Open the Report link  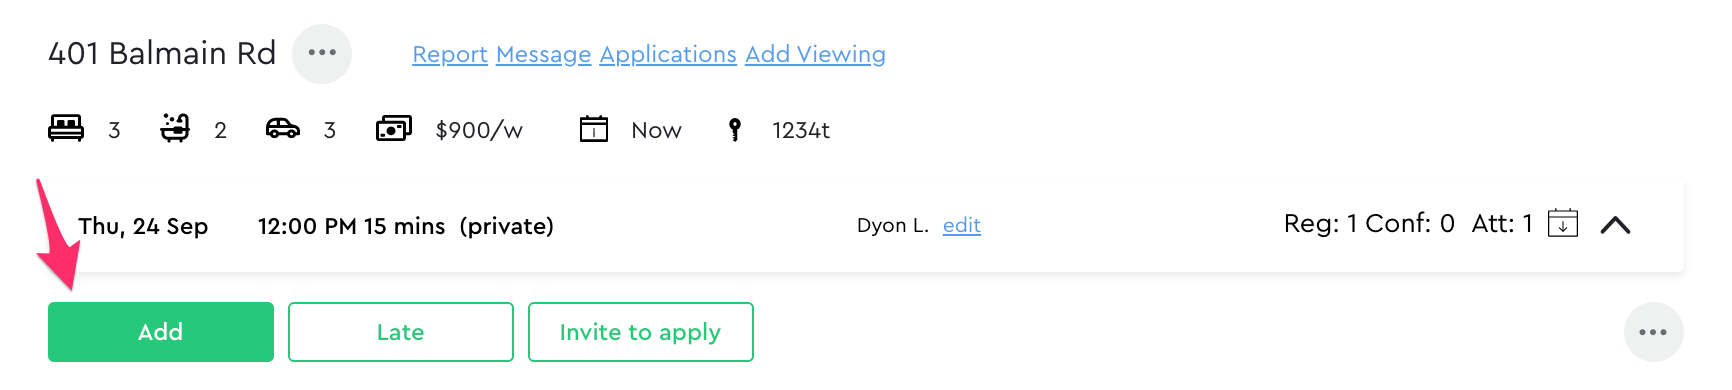(450, 54)
